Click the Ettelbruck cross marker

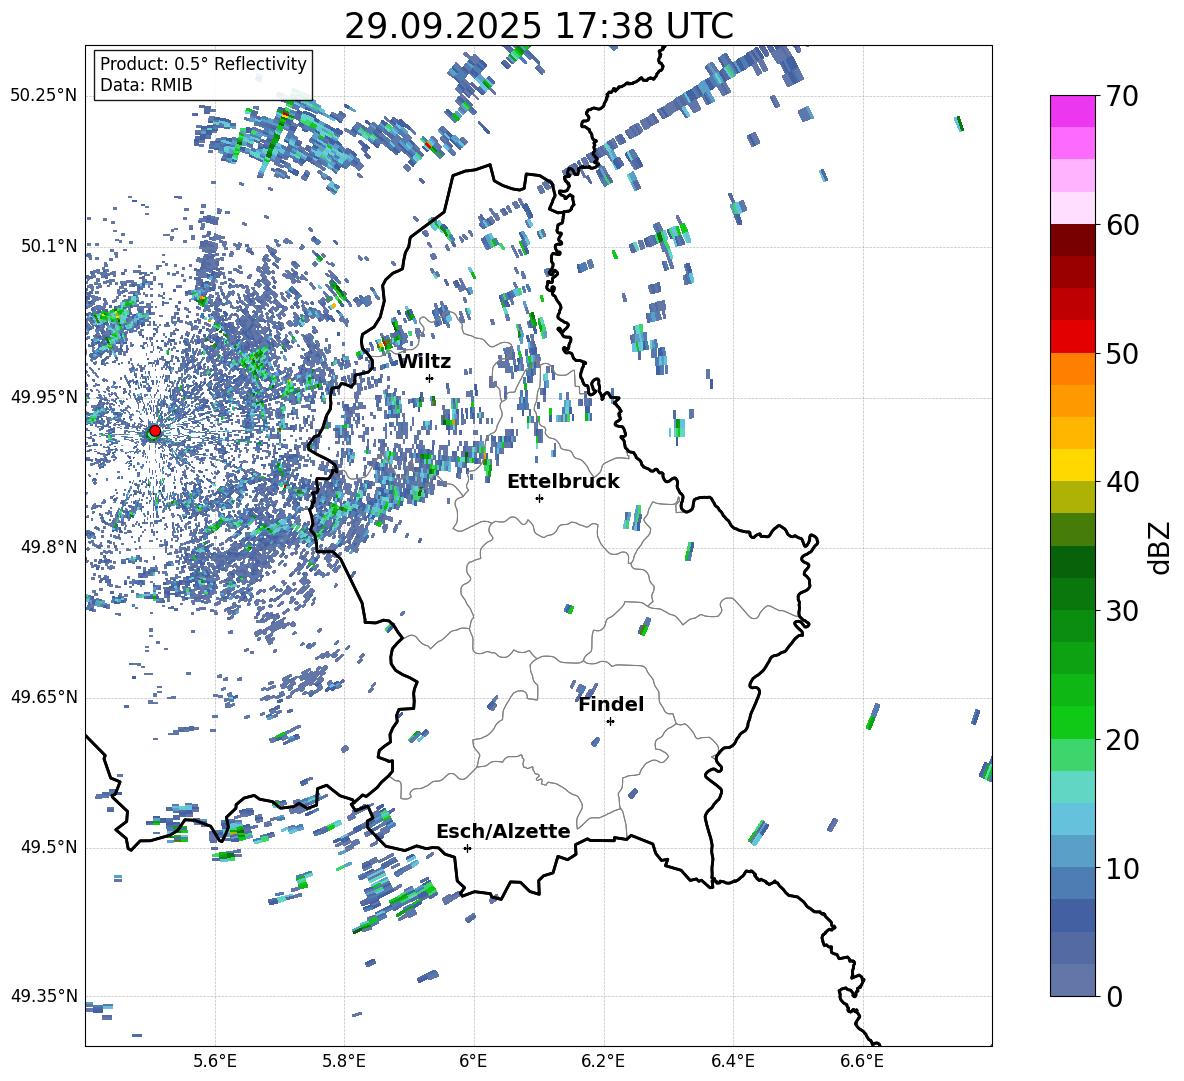(539, 498)
